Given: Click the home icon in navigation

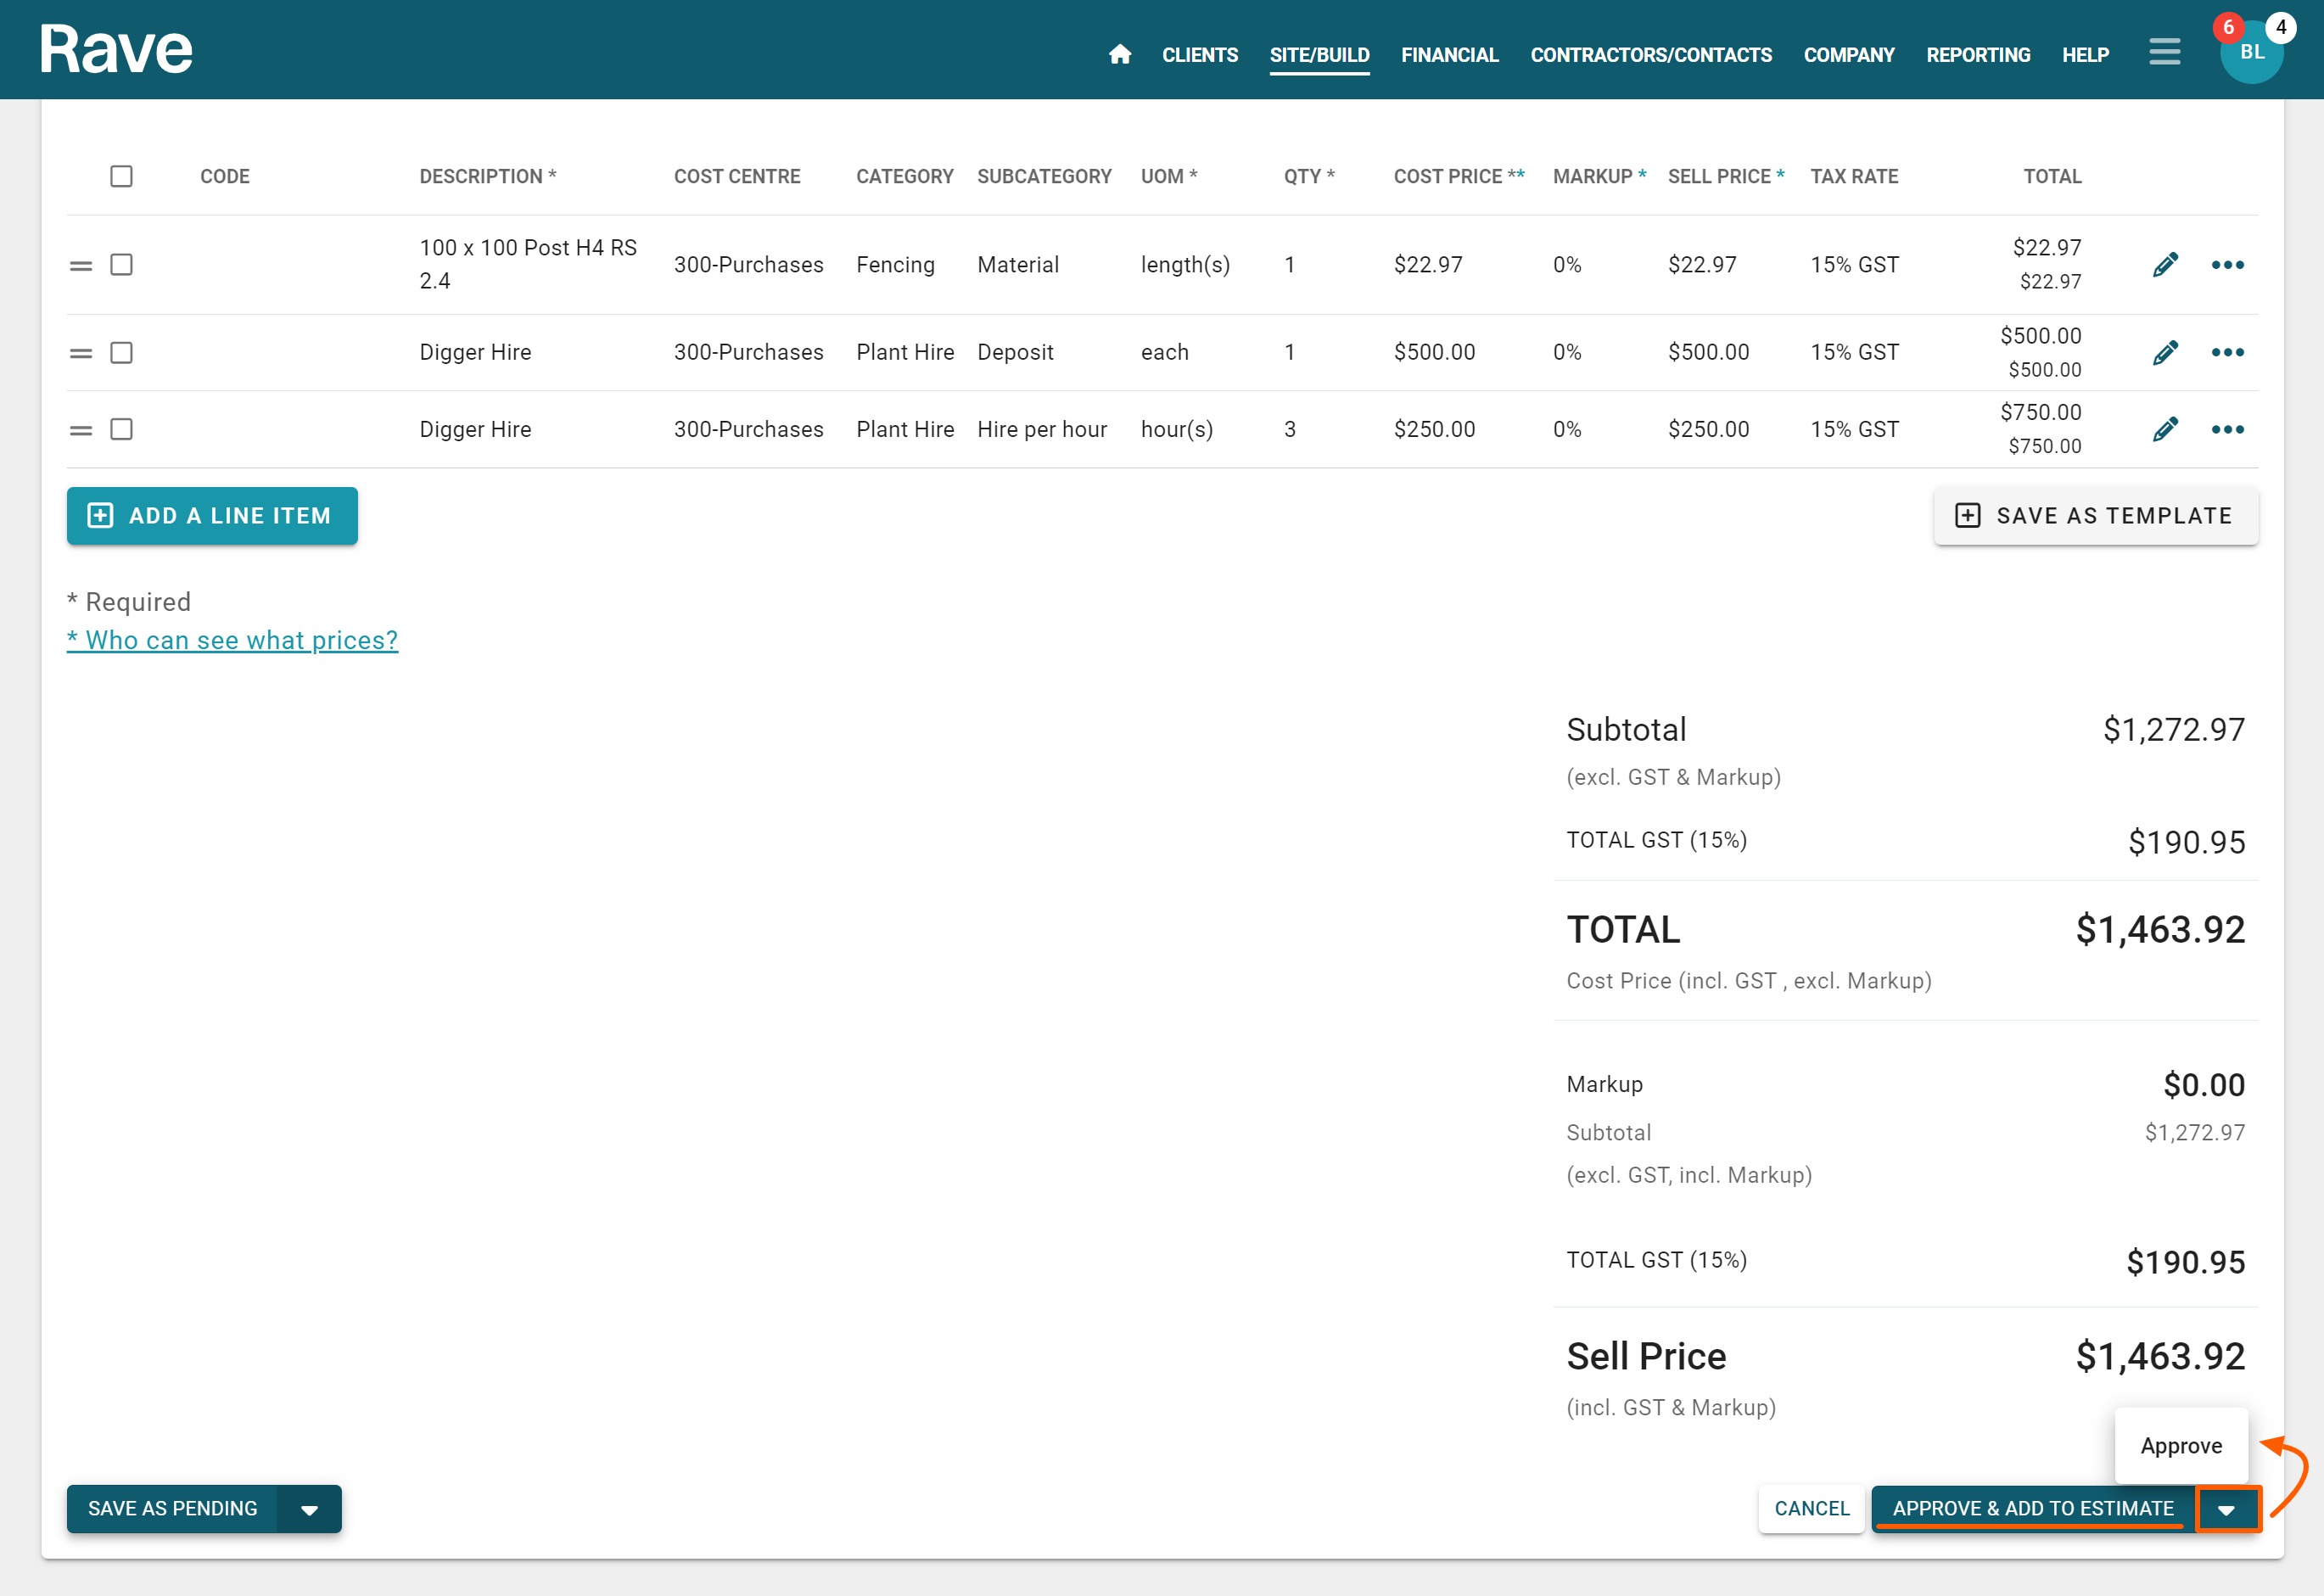Looking at the screenshot, I should click(1119, 54).
